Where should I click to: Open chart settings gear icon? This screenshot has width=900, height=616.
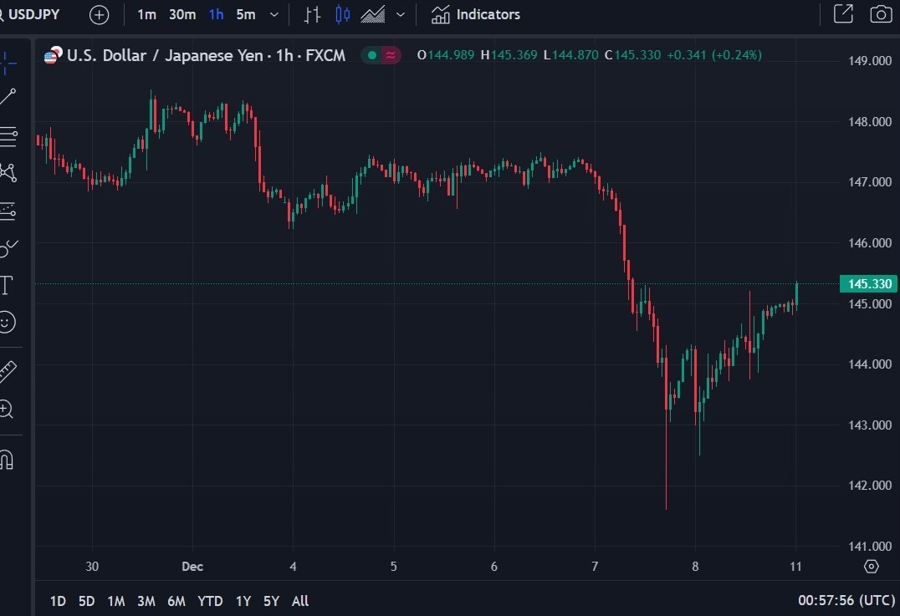point(871,567)
